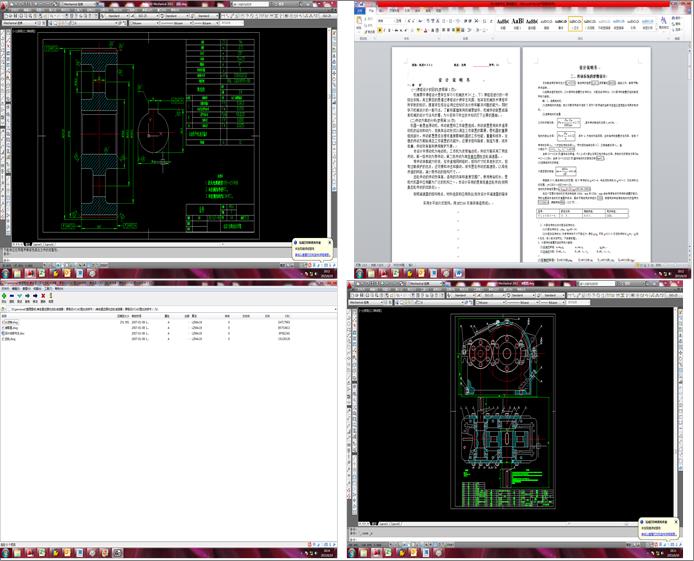Expand the 7-Zip address bar dropdown arrow
Screen dimensions: 694x561
[x=334, y=309]
